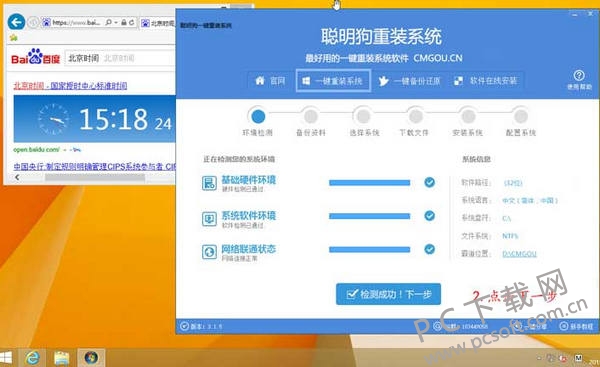Click the 基础硬件环境 heading text
Viewport: 600px width, 367px height.
[x=249, y=180]
